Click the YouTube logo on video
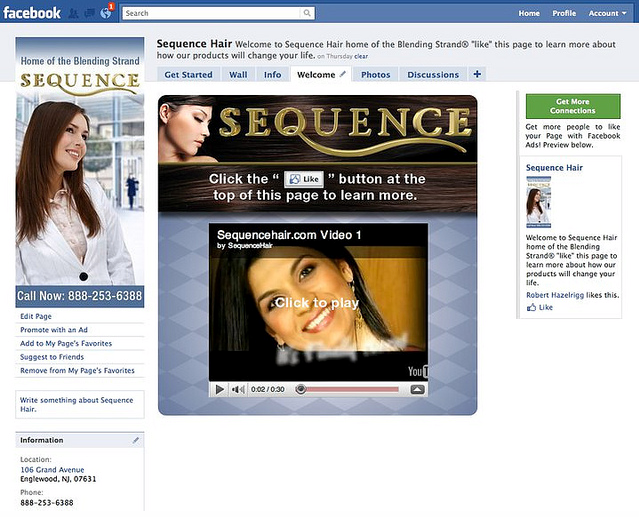The height and width of the screenshot is (517, 639). pos(418,371)
